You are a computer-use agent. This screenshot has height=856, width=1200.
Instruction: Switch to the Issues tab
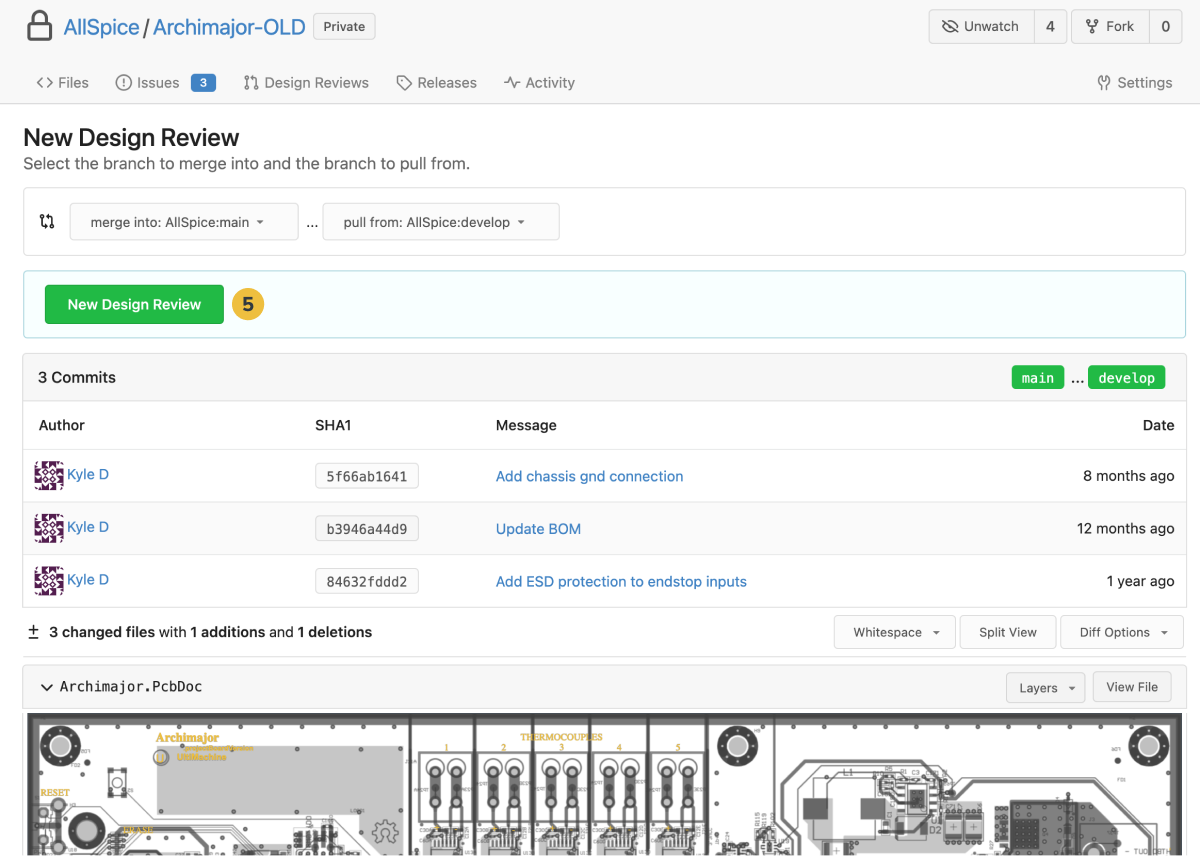[165, 83]
